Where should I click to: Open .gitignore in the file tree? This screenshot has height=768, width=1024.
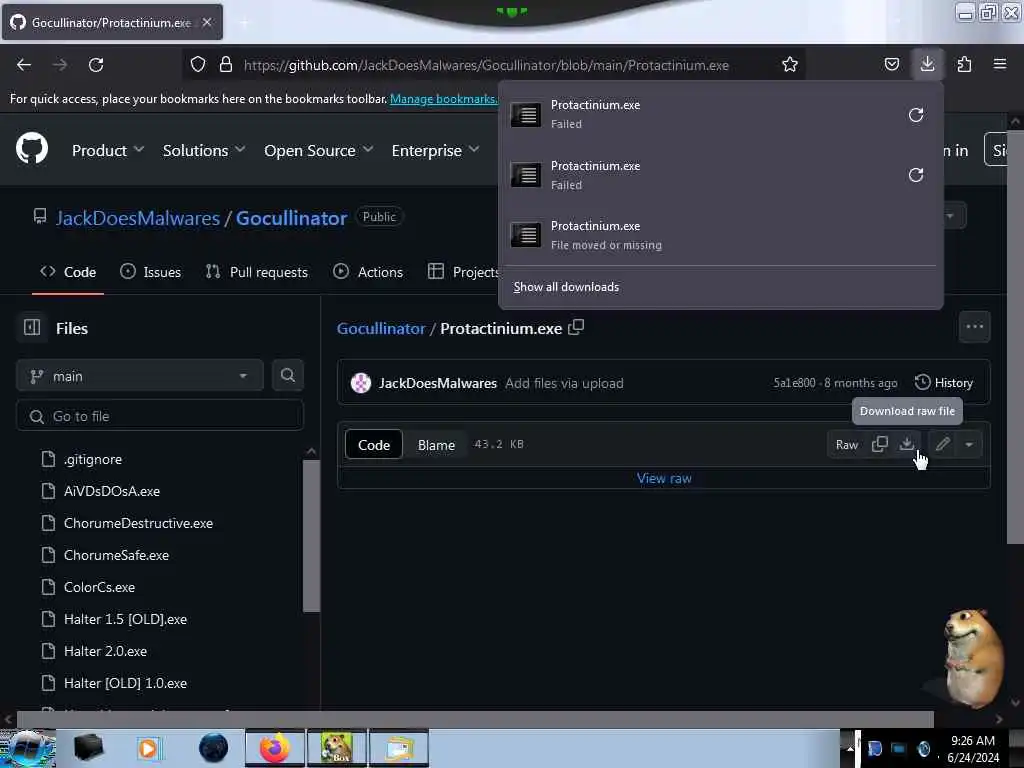coord(93,459)
